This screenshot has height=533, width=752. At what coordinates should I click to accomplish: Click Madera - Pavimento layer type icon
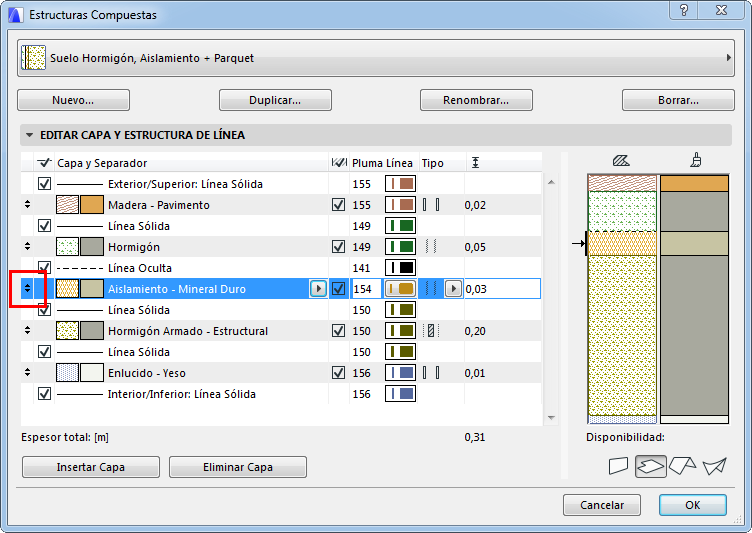(x=431, y=205)
